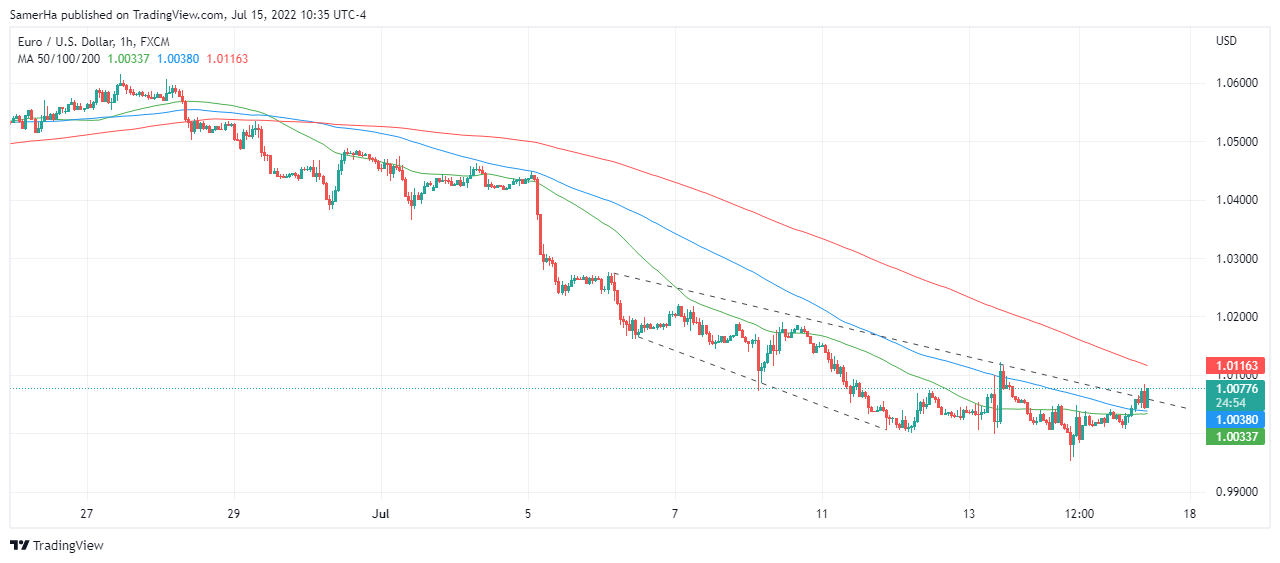The width and height of the screenshot is (1280, 563).
Task: Click the TradingView logo icon
Action: [19, 545]
